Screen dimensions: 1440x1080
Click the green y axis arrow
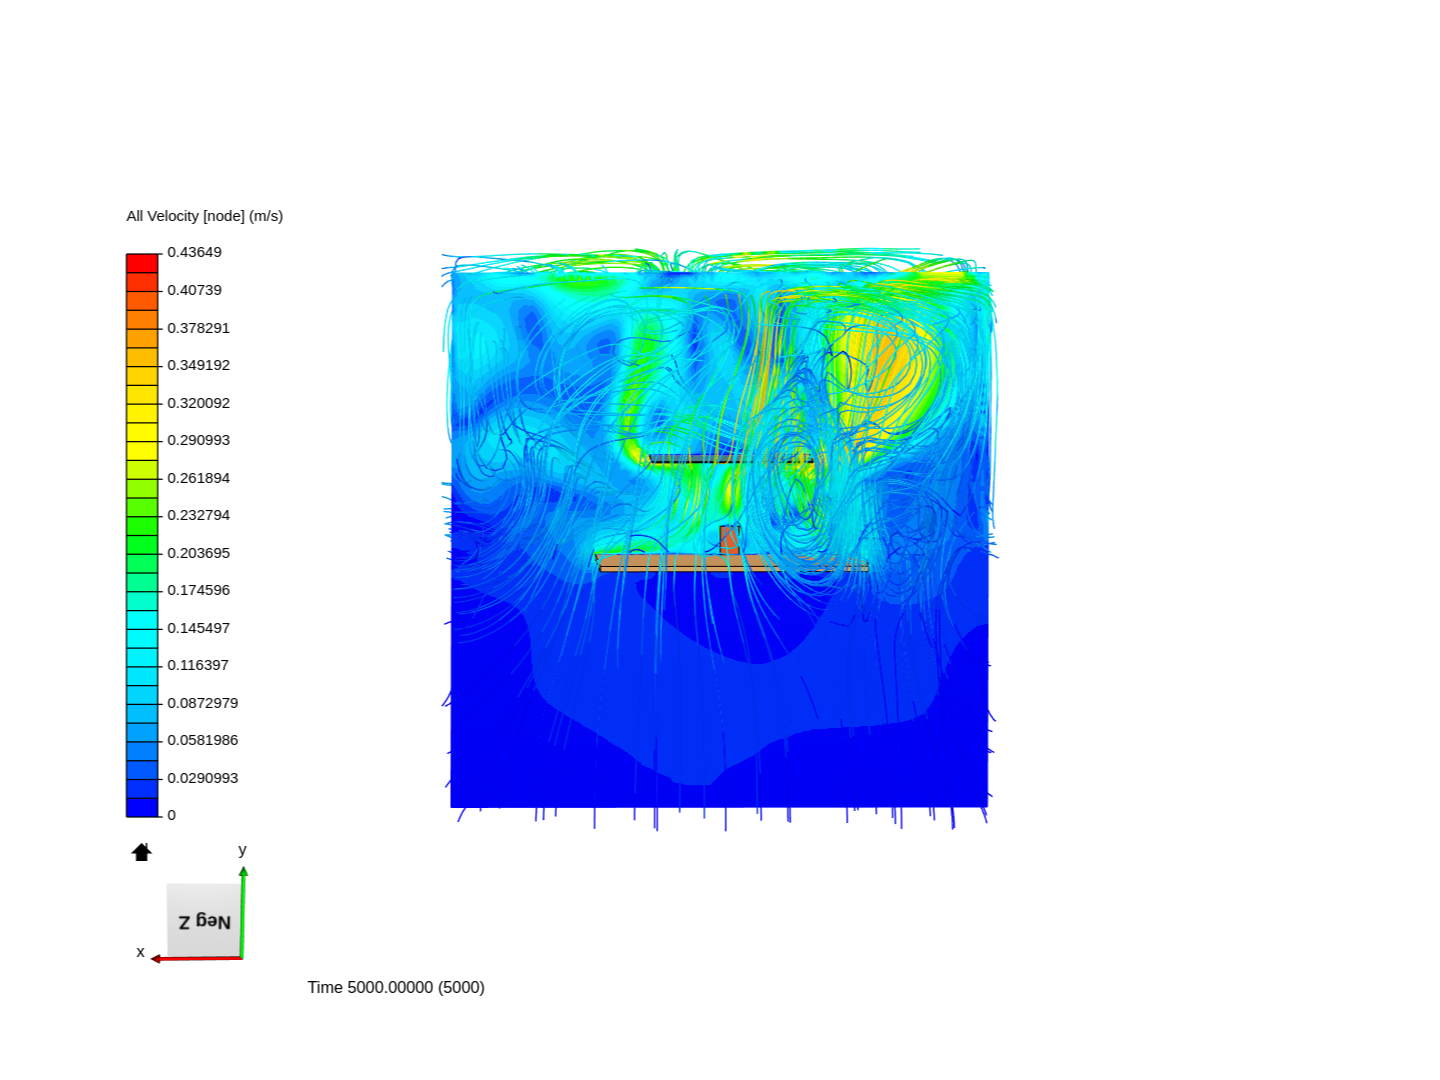tap(243, 911)
